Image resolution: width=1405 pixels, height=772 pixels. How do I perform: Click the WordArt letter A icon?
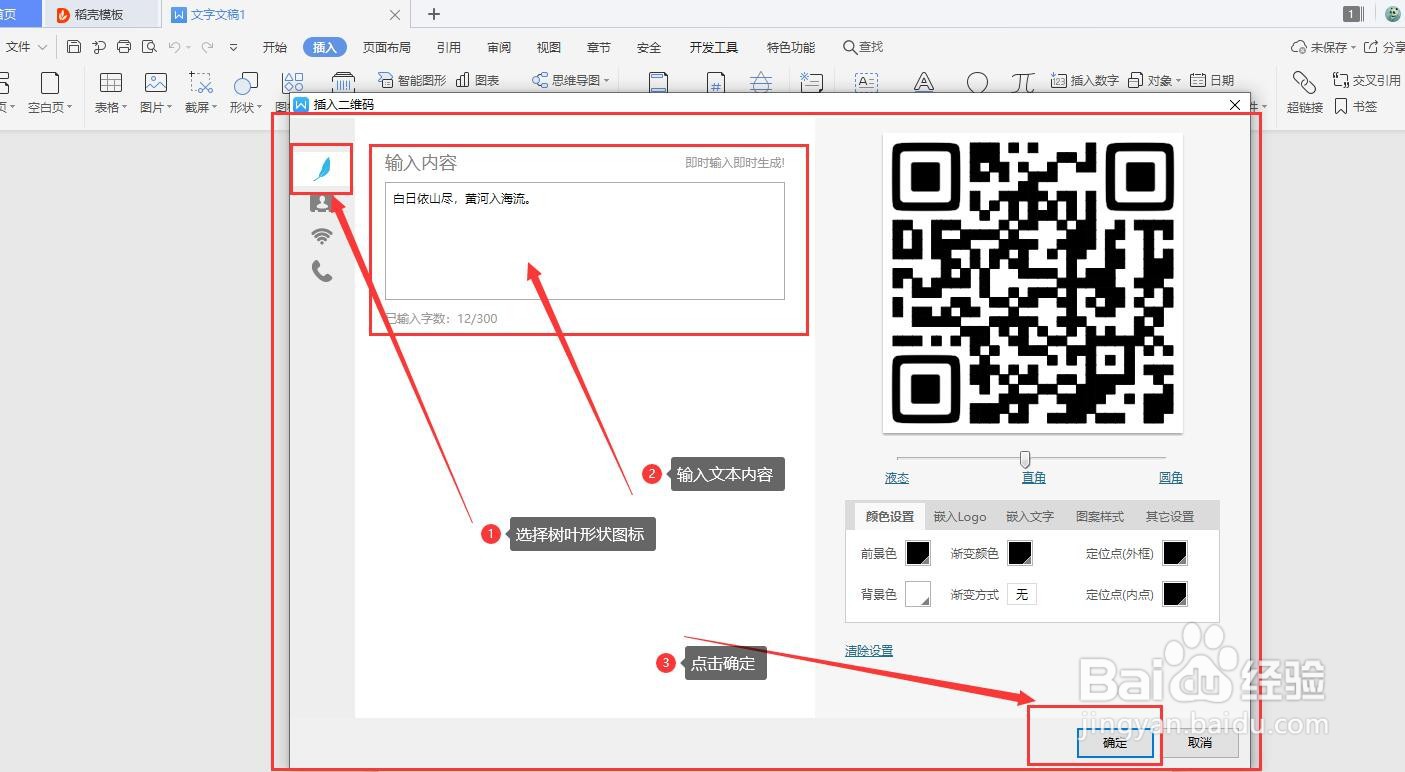coord(923,83)
